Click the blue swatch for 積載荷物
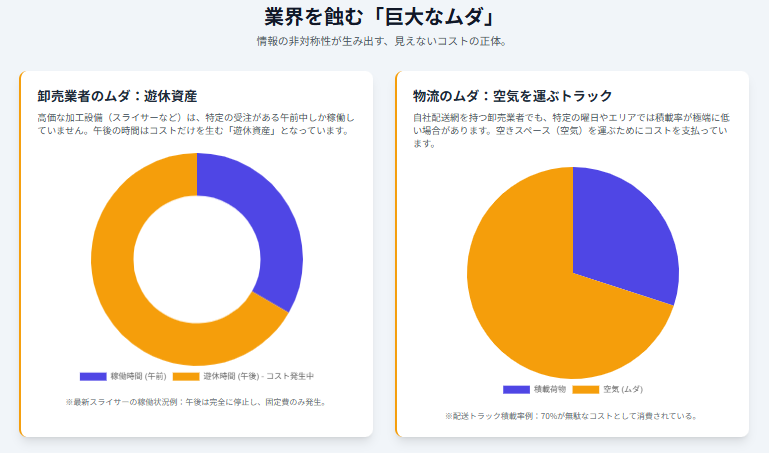Viewport: 769px width, 453px height. click(516, 389)
